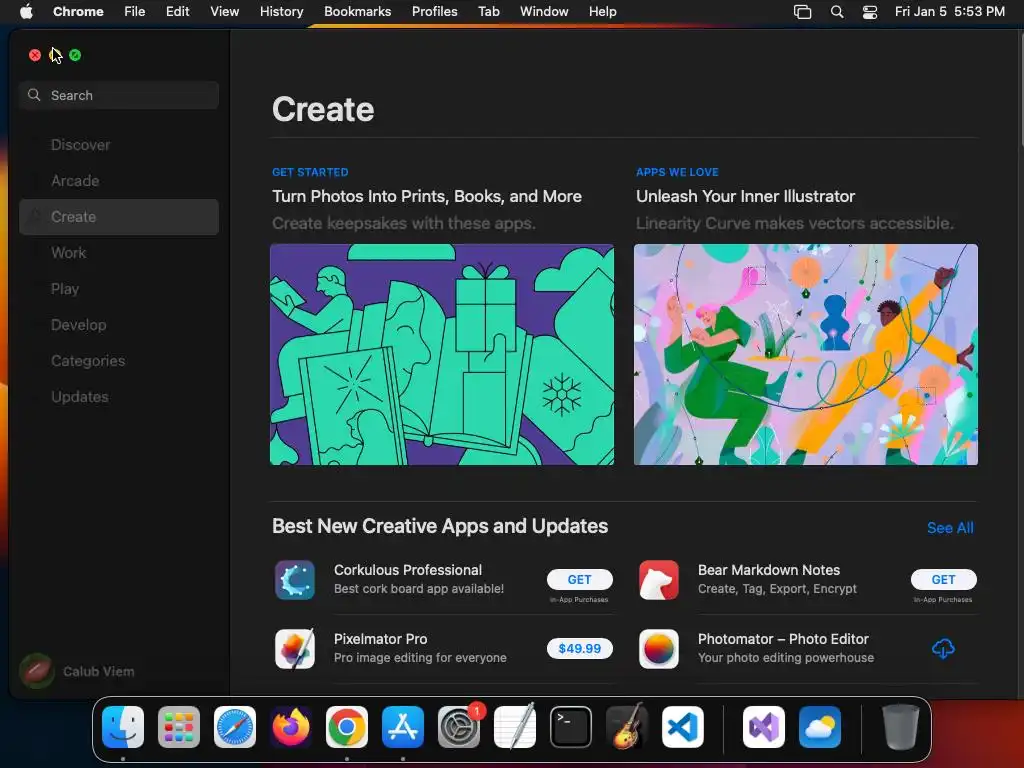Click the search magnifier icon in sidebar
Screen dimensions: 1024x768
tap(34, 95)
